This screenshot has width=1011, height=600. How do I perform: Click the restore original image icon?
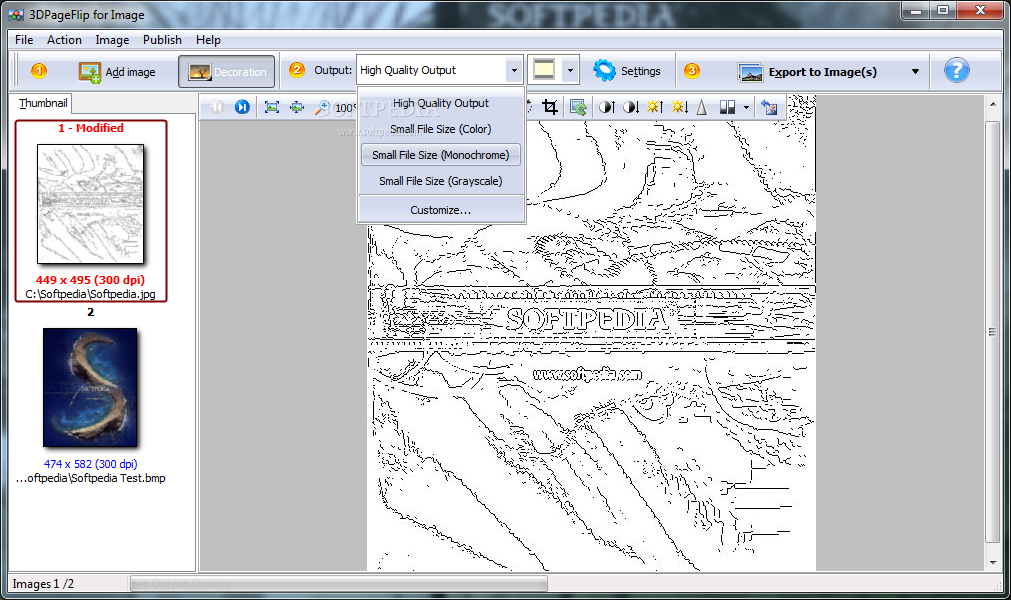click(x=769, y=107)
